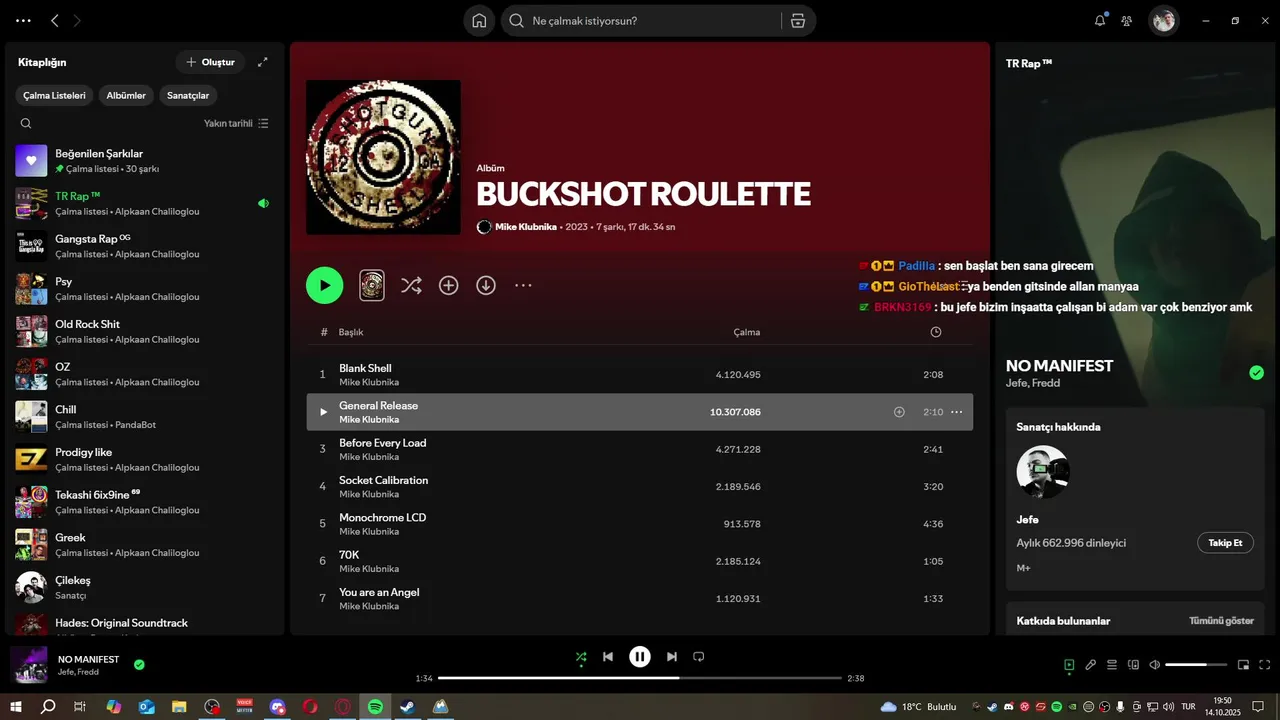Toggle NO MANIFEST saved checkmark in right panel
Screen dimensions: 1280x720
pos(1256,373)
